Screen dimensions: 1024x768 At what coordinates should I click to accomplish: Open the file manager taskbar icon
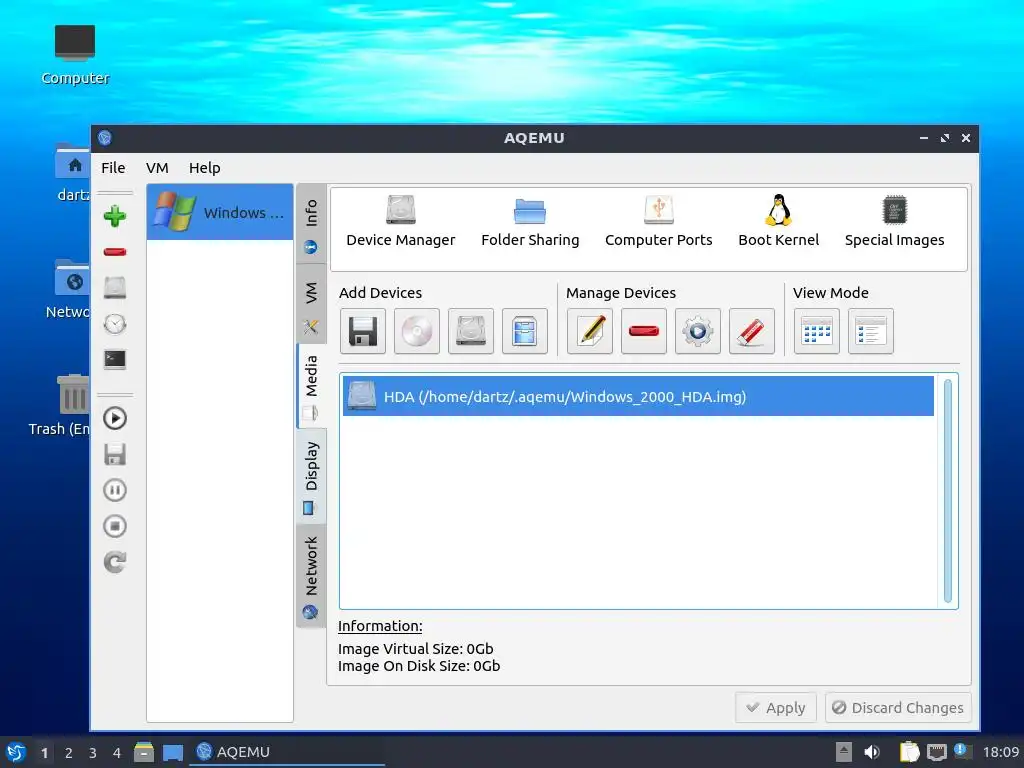pos(144,752)
